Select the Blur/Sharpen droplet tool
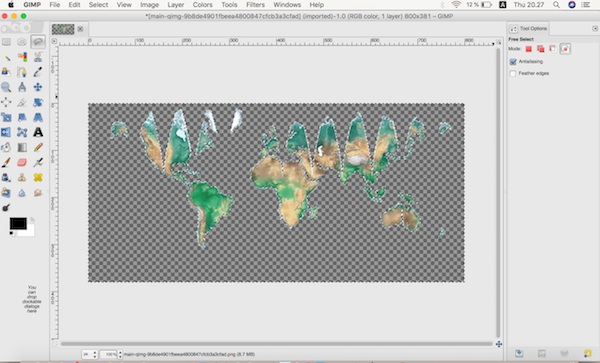Screen dimensions: 600x363 [22, 192]
